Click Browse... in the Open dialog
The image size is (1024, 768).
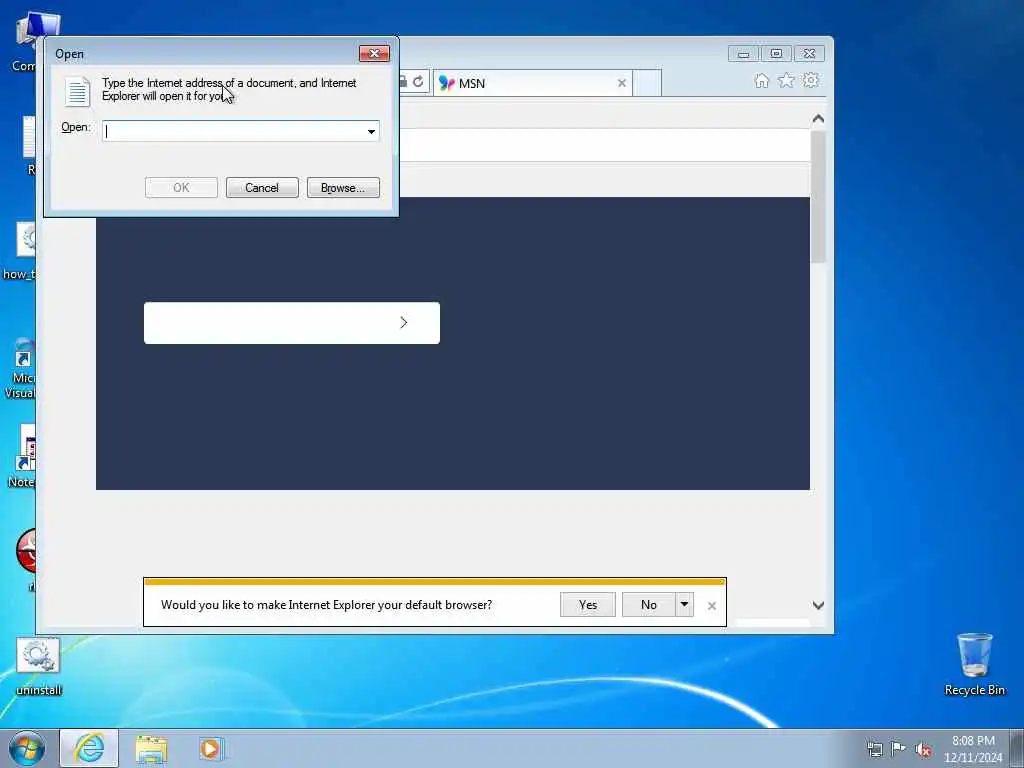point(343,187)
